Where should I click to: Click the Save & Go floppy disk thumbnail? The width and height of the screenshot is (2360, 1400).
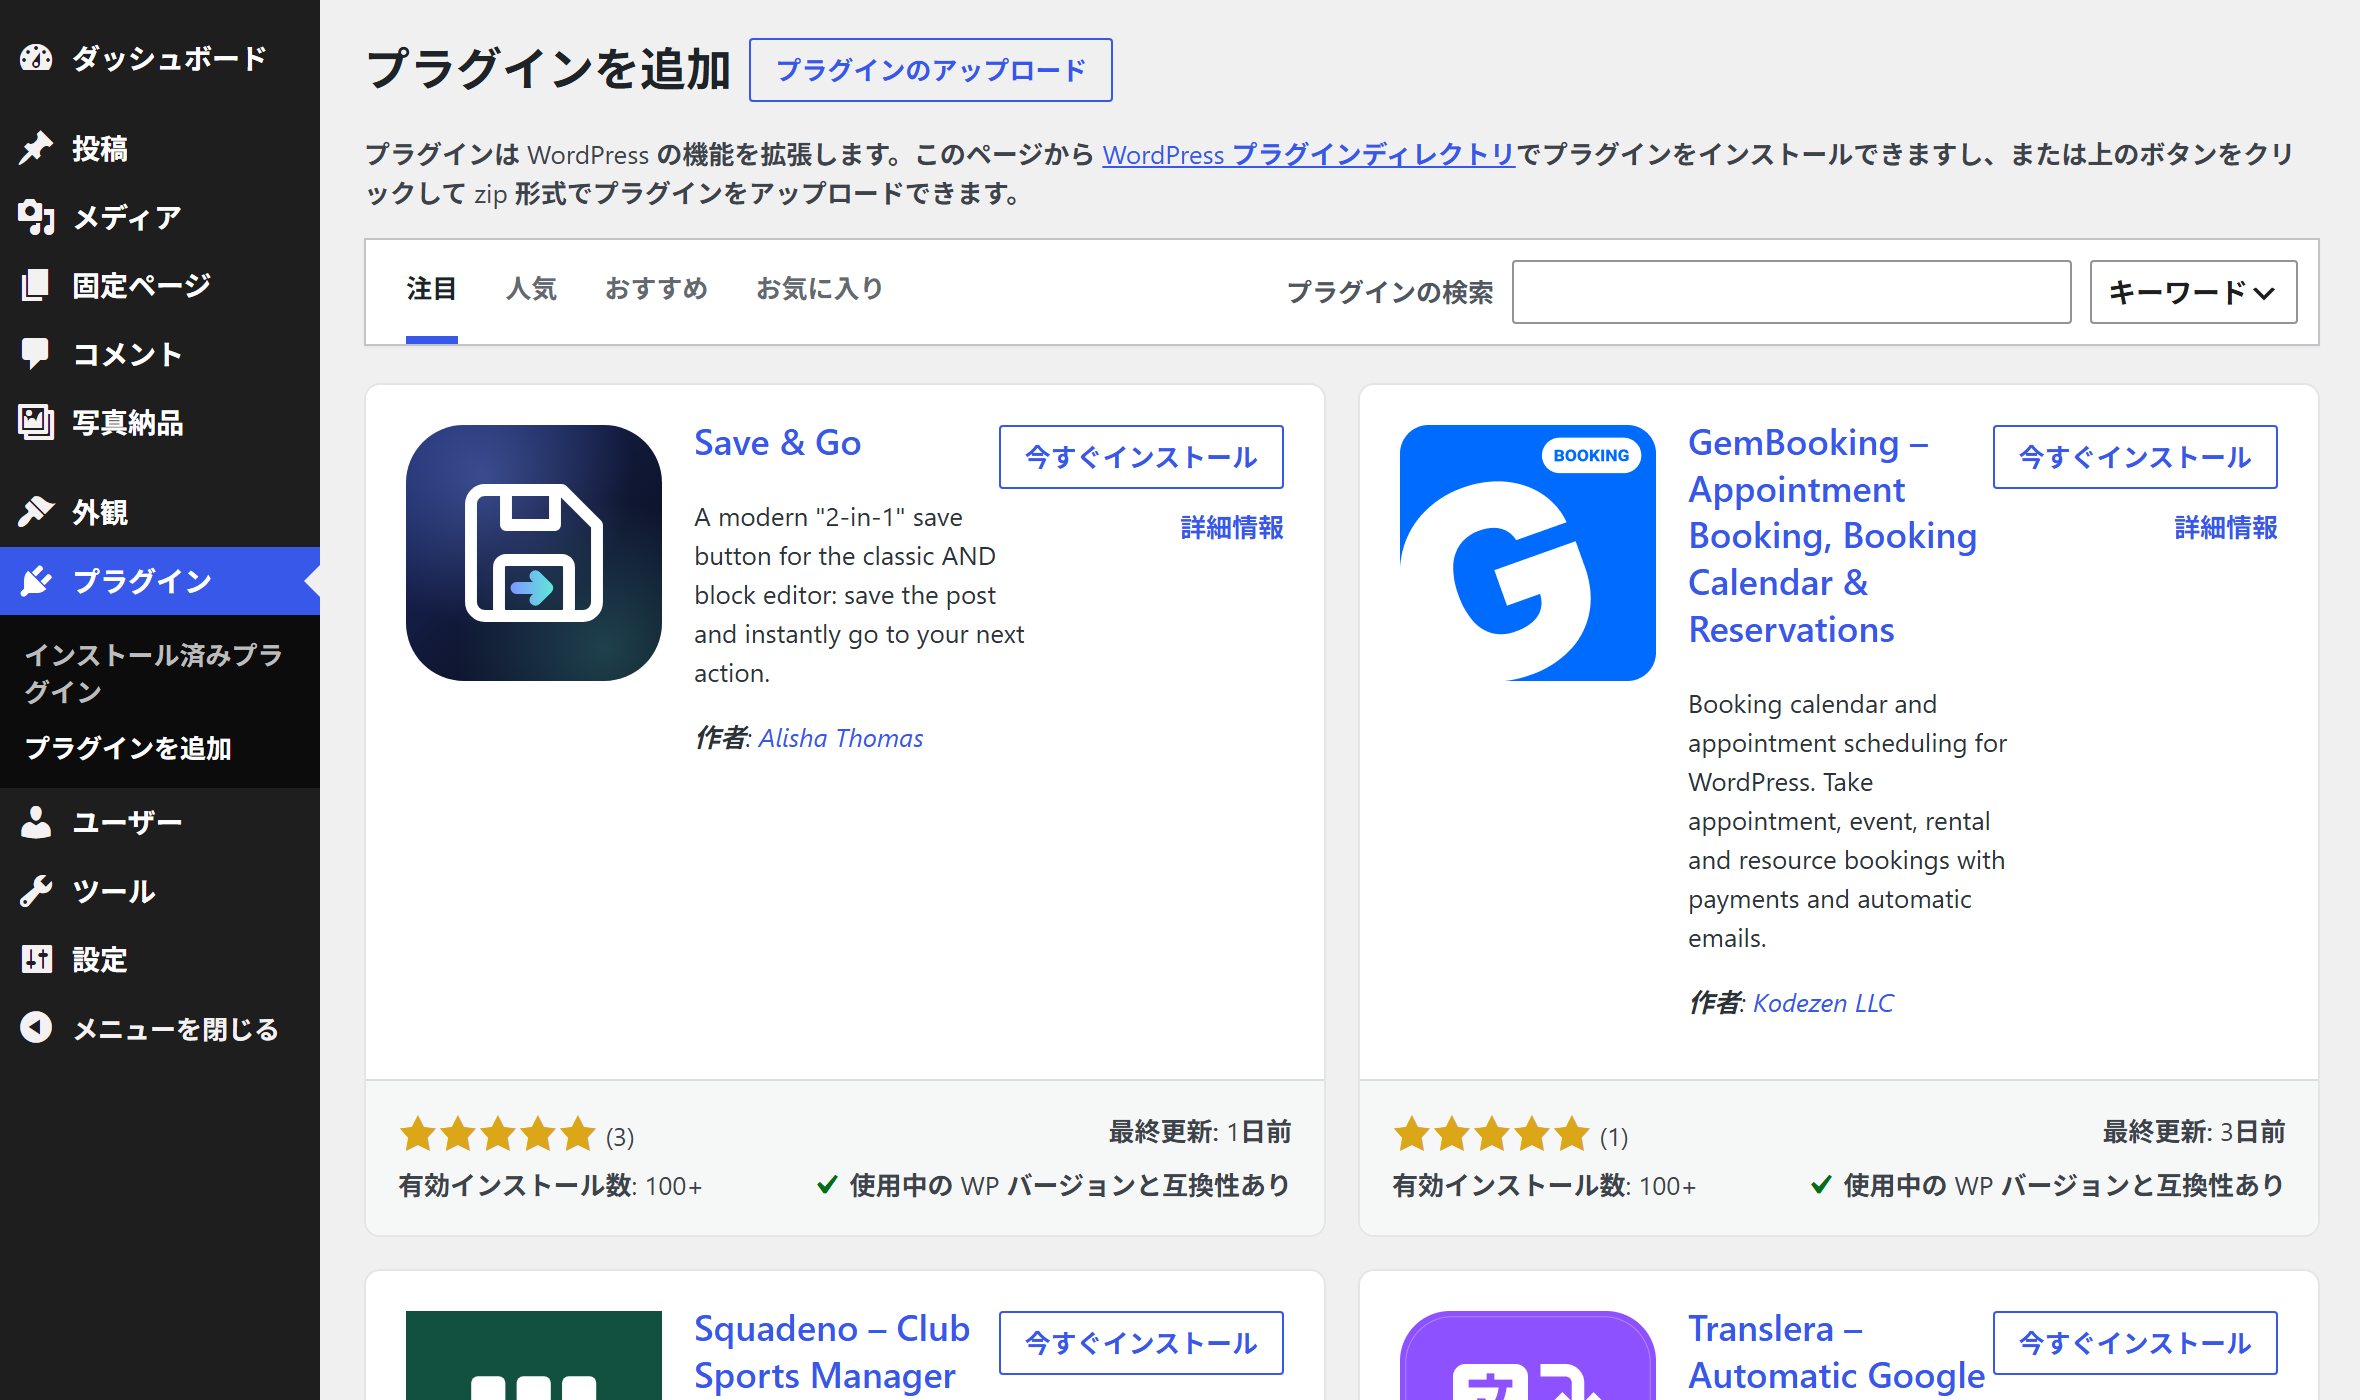[x=534, y=553]
